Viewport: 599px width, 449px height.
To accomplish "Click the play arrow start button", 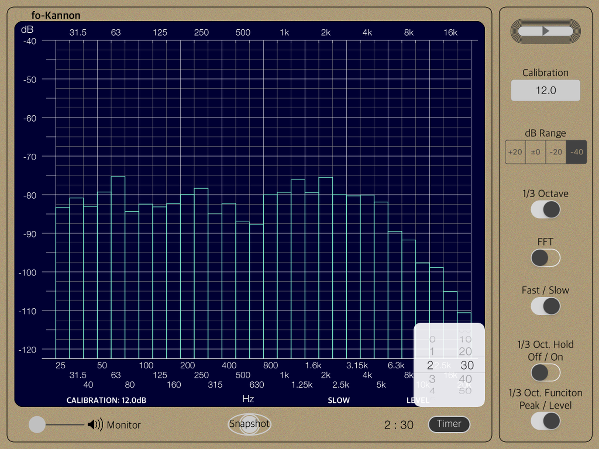I will 546,31.
